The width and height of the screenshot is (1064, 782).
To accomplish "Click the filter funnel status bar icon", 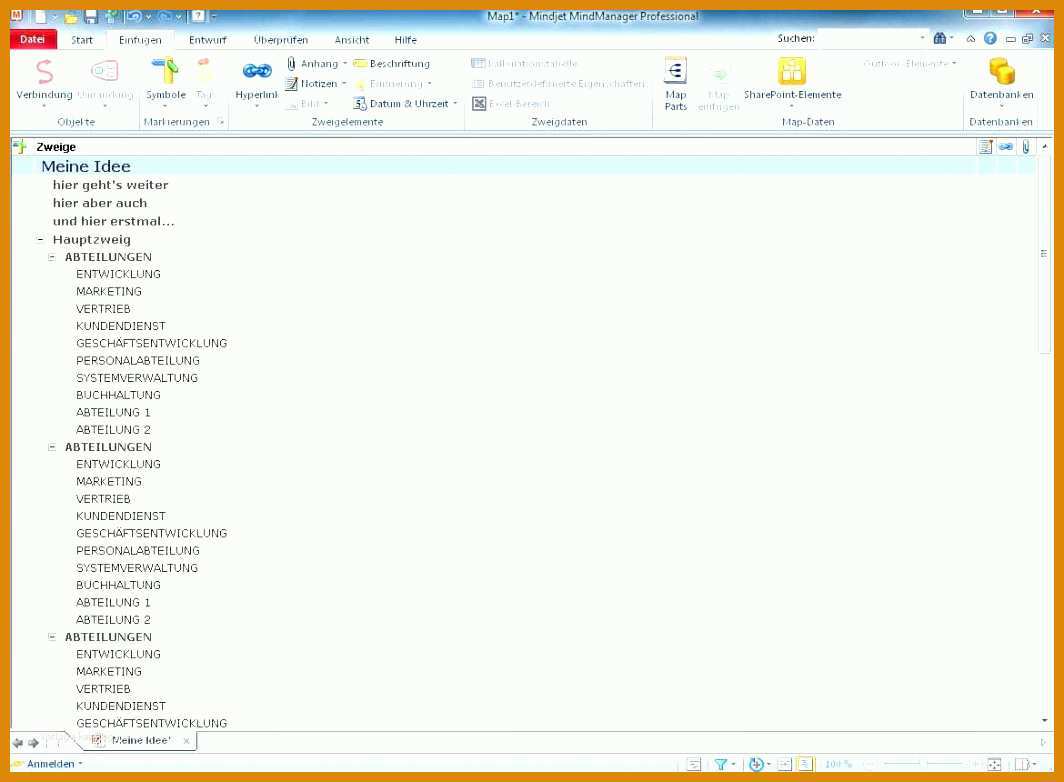I will point(721,764).
